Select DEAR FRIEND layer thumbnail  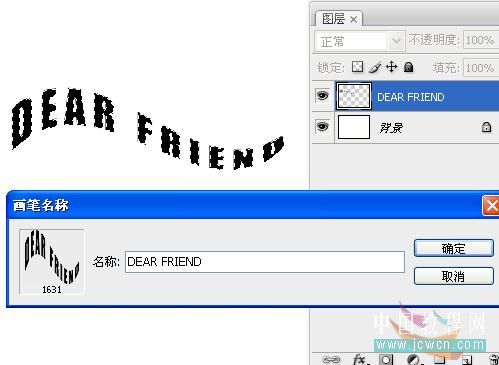(353, 96)
